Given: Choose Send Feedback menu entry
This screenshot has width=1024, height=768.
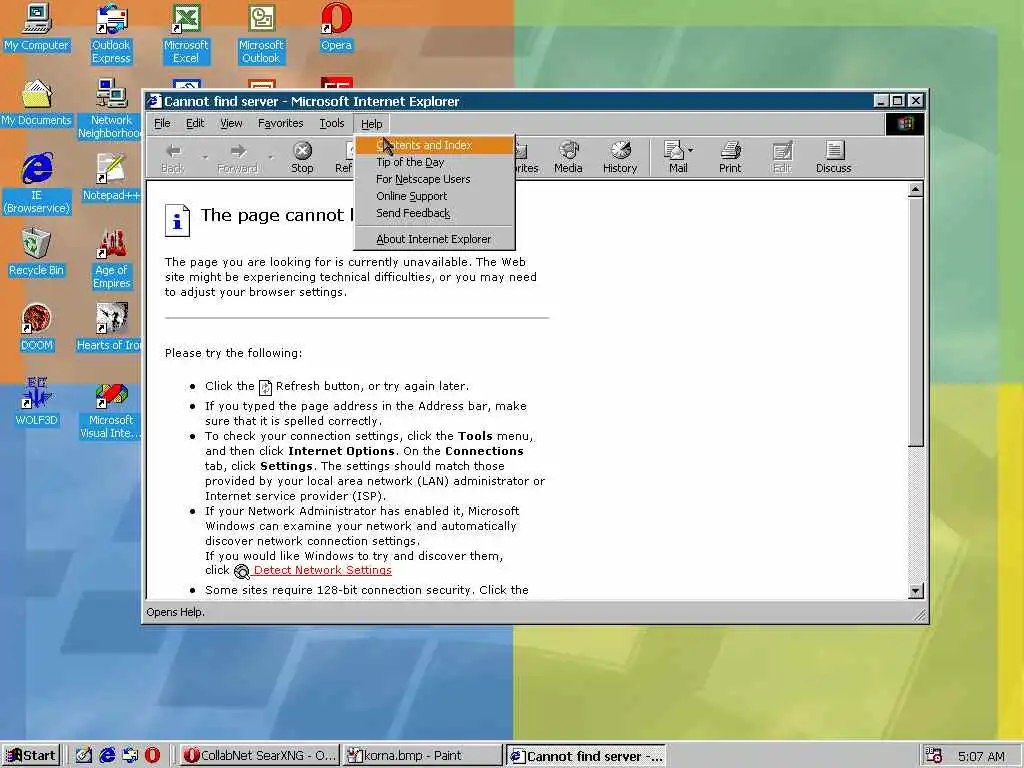Looking at the screenshot, I should click(434, 213).
